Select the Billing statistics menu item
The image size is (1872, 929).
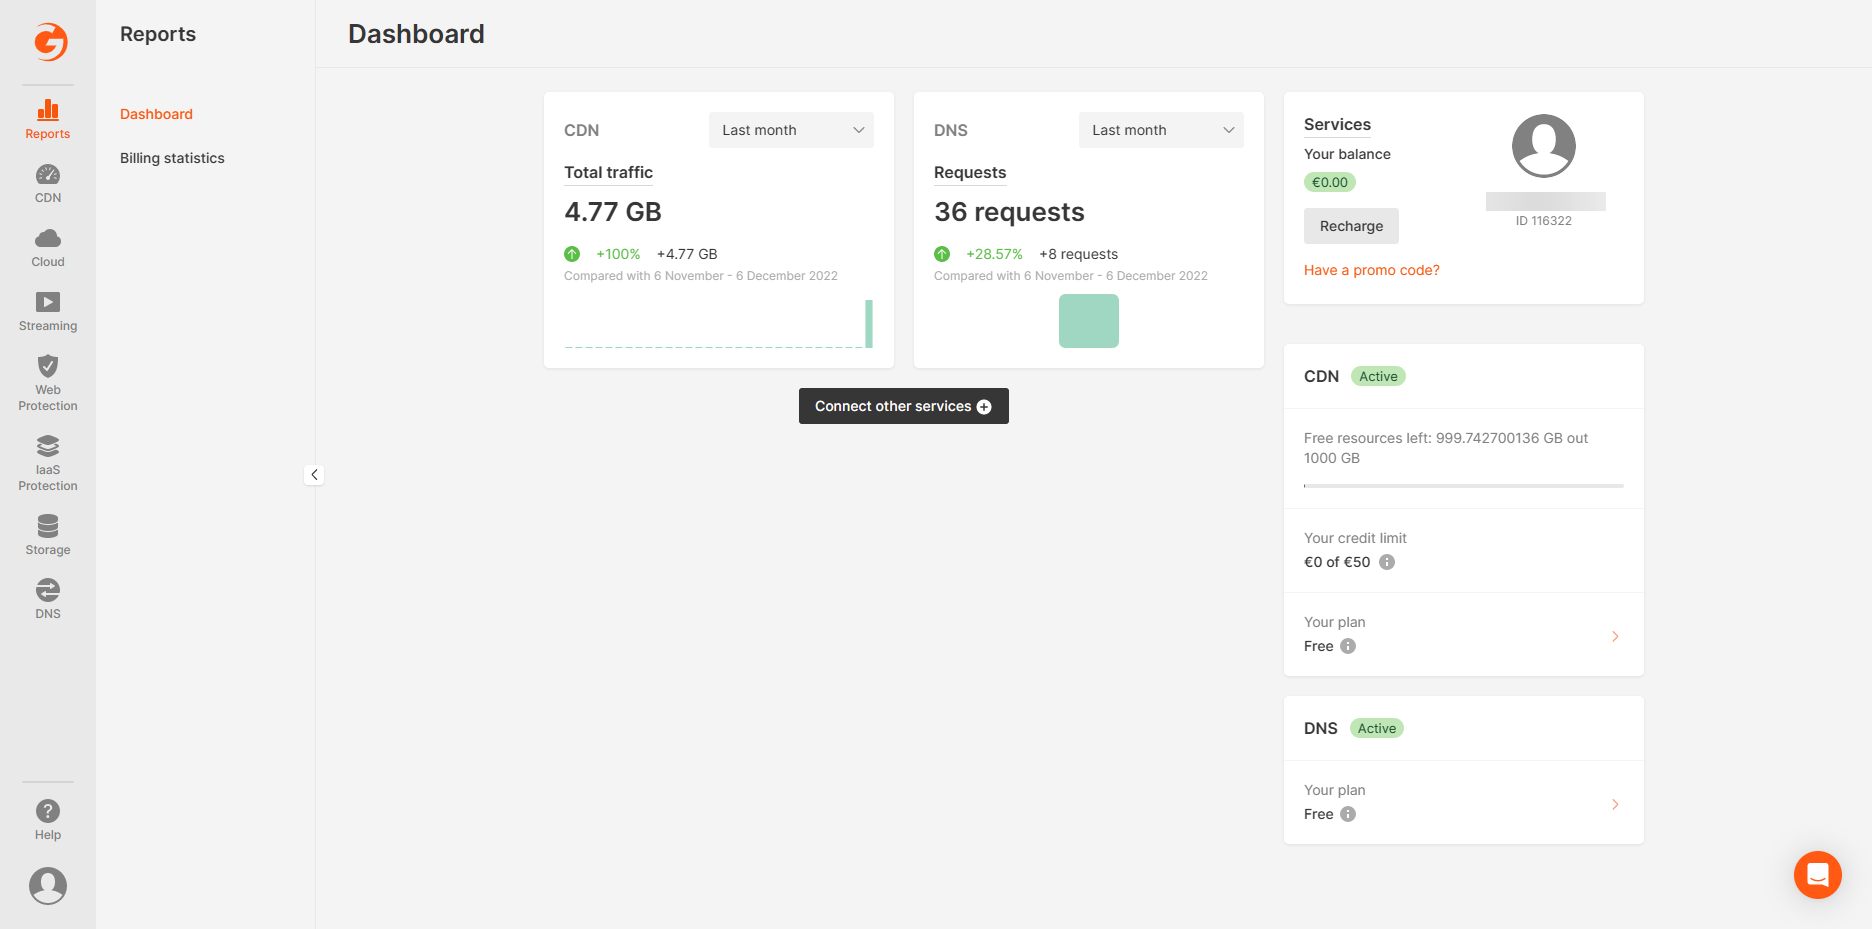(x=172, y=158)
